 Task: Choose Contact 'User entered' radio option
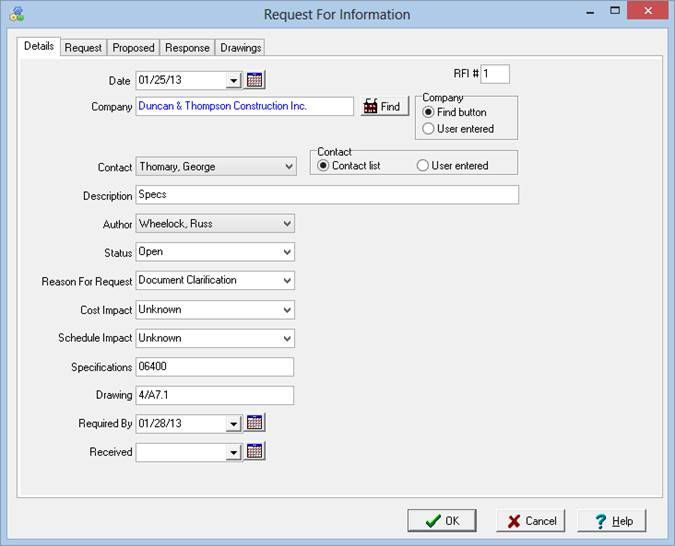[423, 166]
